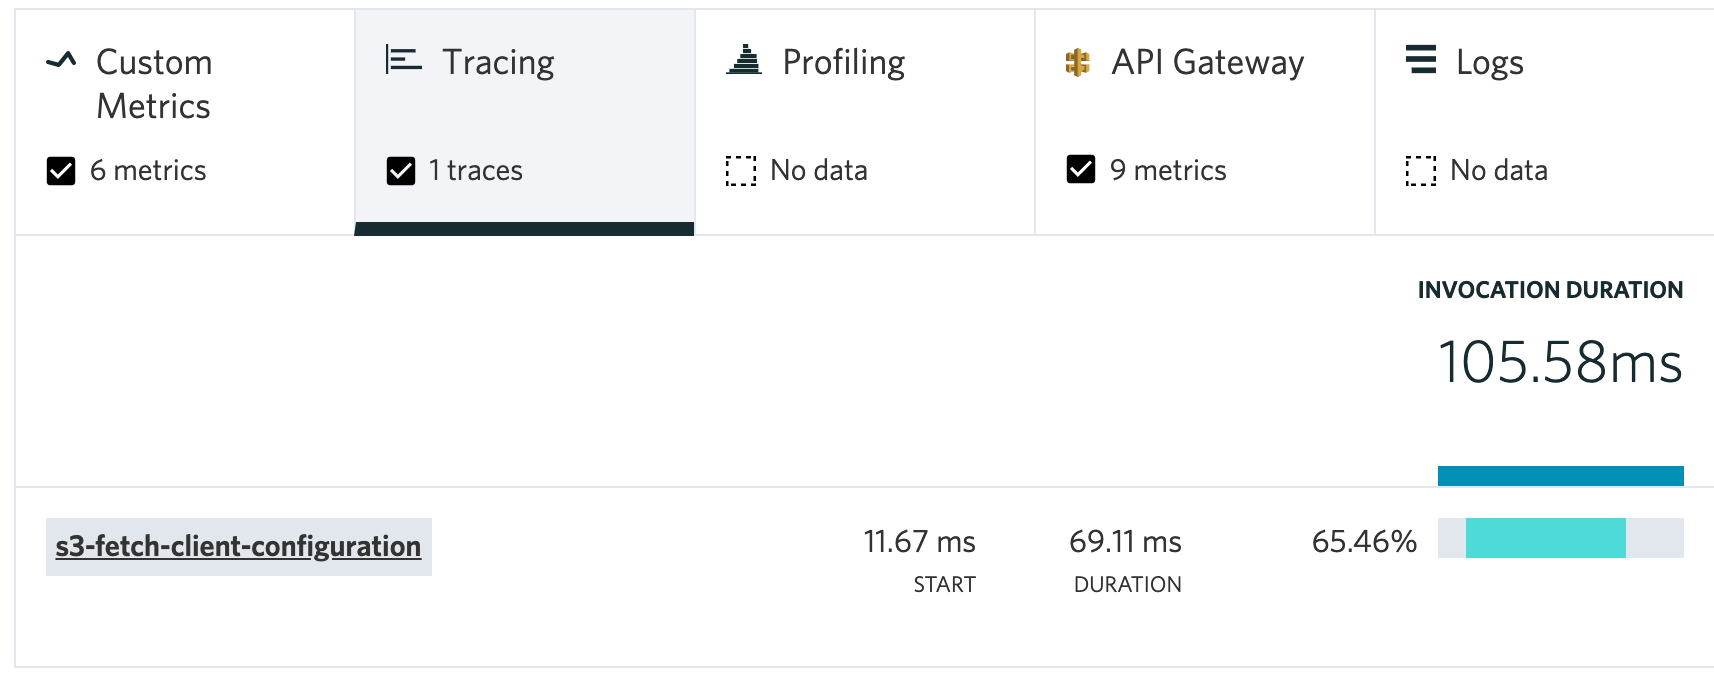This screenshot has height=676, width=1714.
Task: Click the 105.58ms invocation duration value
Action: tap(1560, 362)
